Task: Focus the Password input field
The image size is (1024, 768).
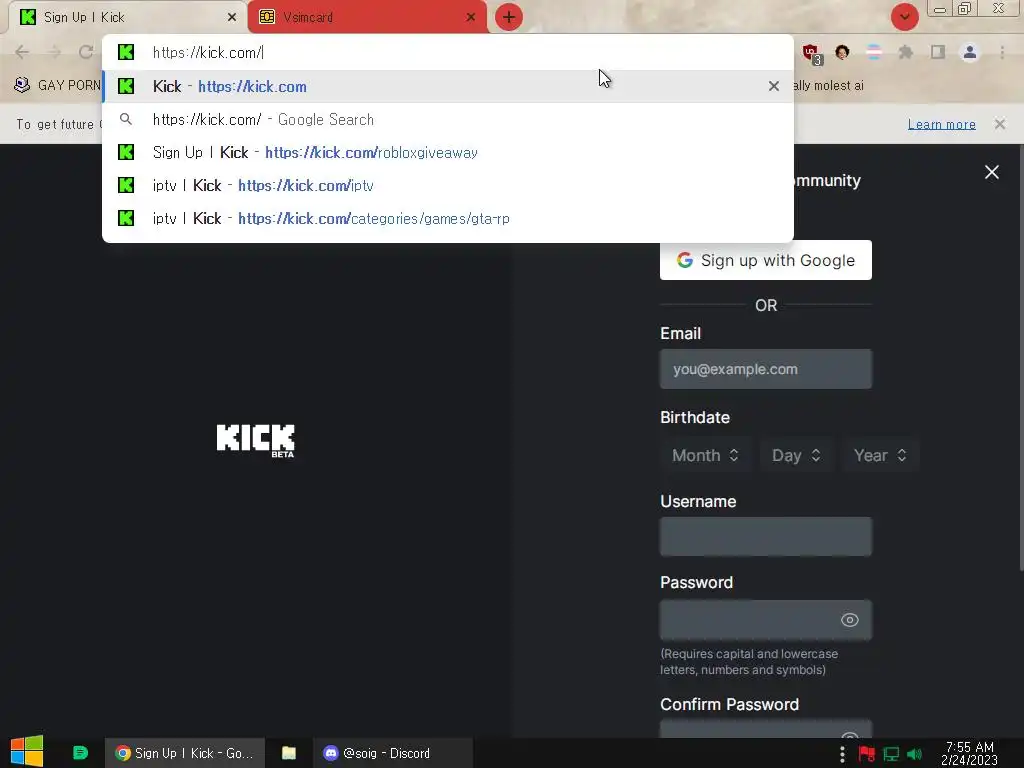Action: click(x=765, y=620)
